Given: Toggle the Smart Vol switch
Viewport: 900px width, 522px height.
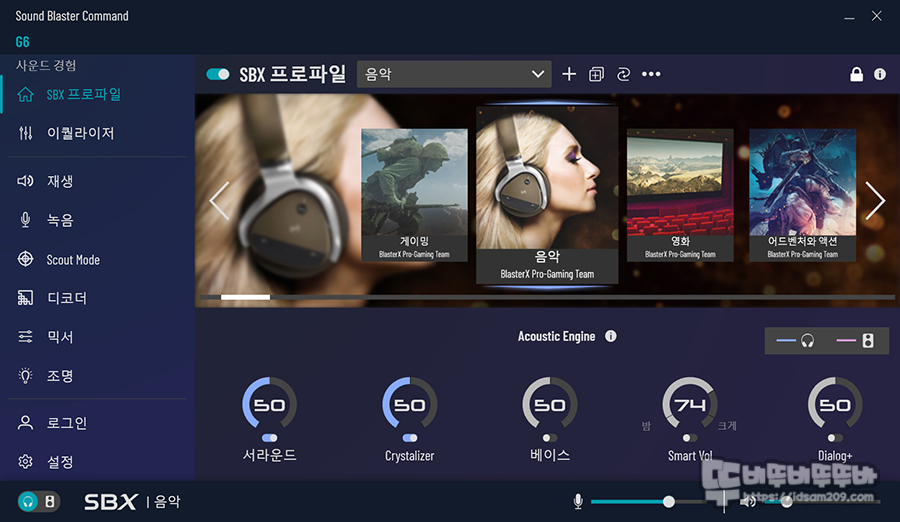Looking at the screenshot, I should click(689, 438).
